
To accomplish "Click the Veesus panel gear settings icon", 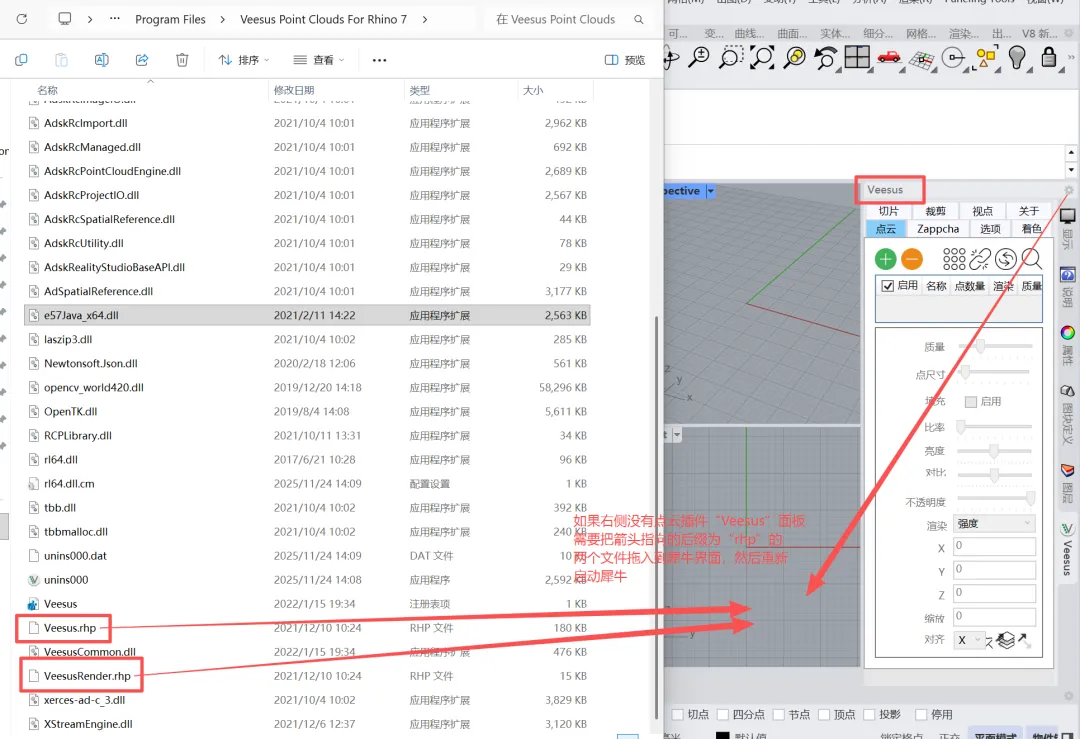I will [x=1069, y=189].
